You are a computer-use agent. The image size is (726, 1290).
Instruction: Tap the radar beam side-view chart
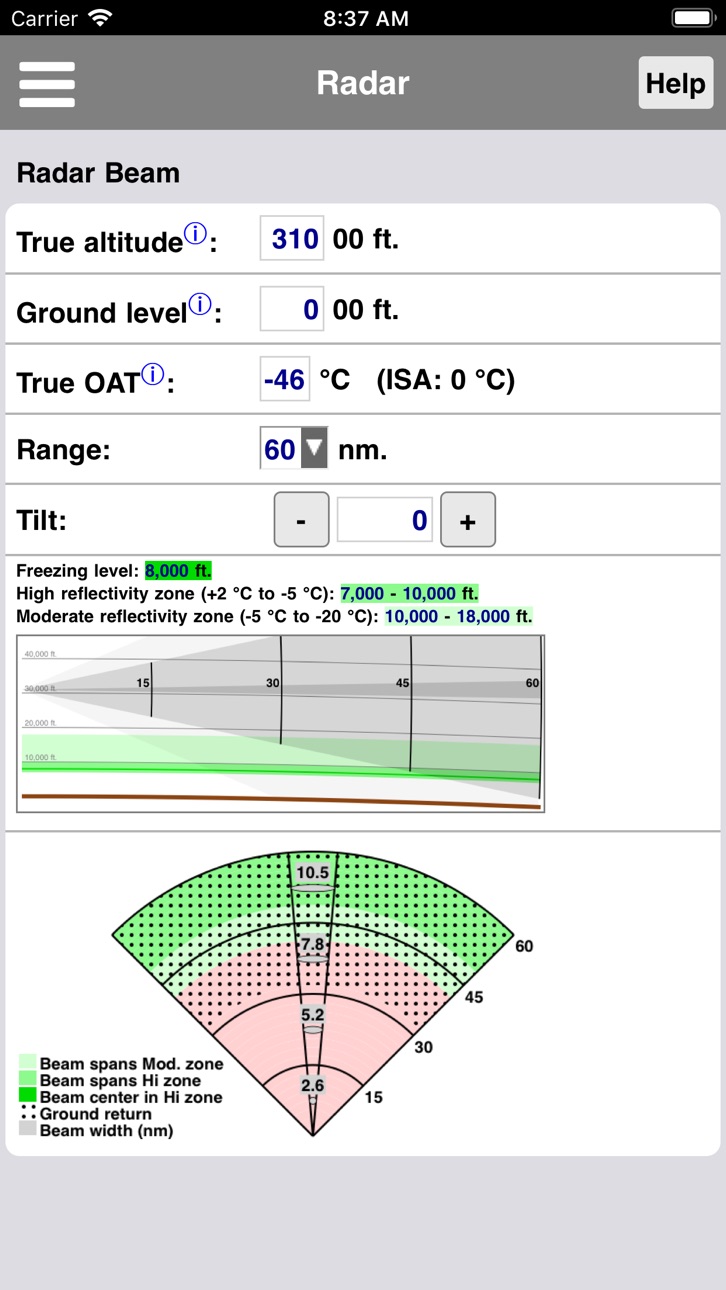pos(281,723)
